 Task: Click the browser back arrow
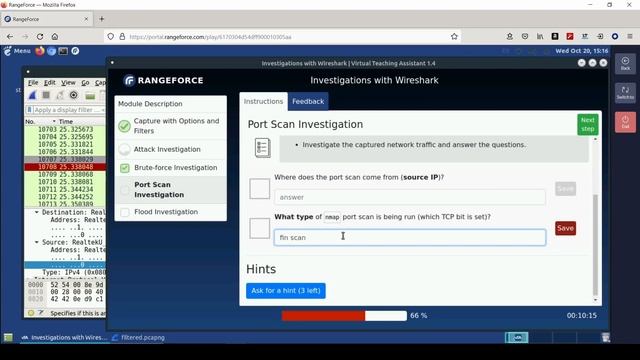point(10,37)
